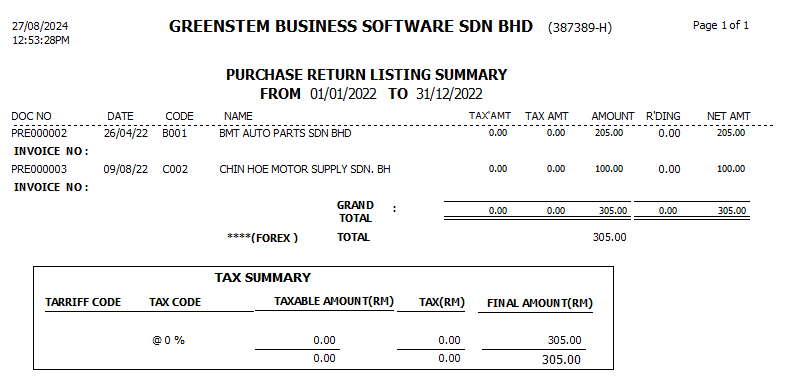Click document number PRE000003
This screenshot has height=381, width=785.
click(x=39, y=170)
